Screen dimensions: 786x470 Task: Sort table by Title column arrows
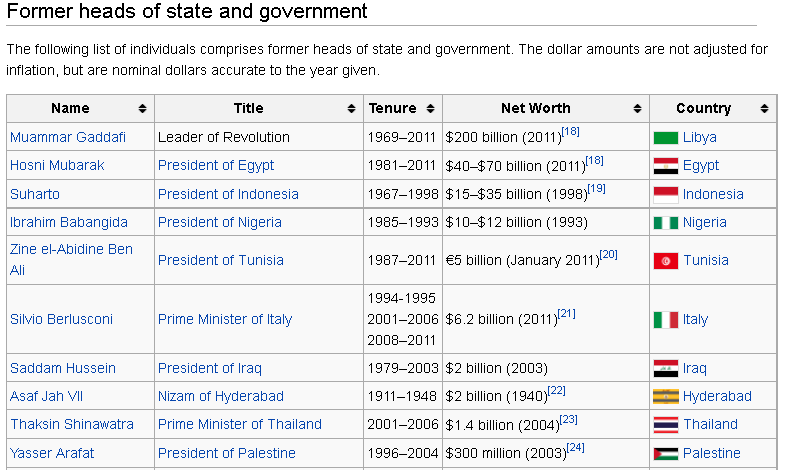351,109
